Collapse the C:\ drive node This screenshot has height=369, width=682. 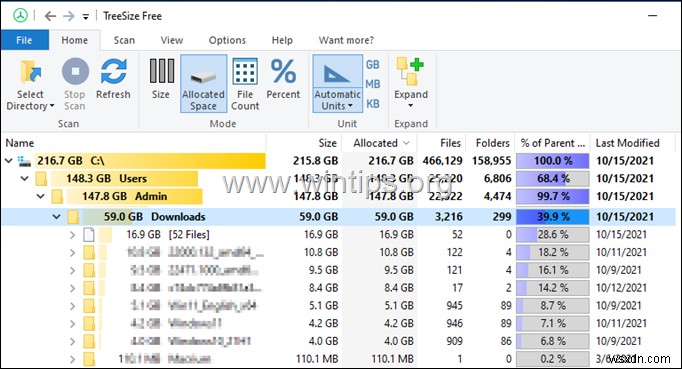click(8, 161)
